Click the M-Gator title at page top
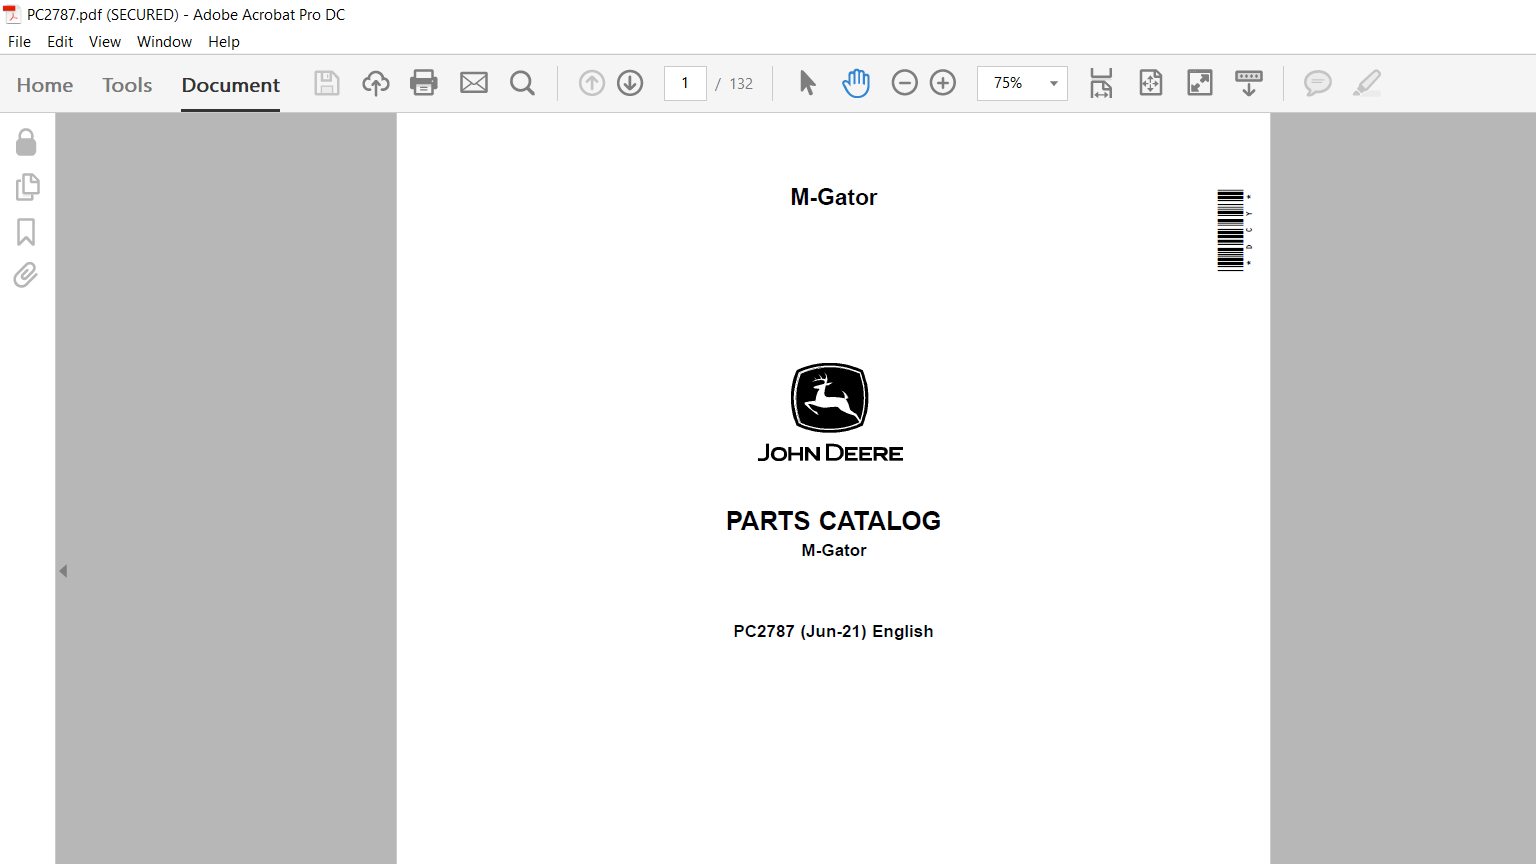 (x=833, y=197)
